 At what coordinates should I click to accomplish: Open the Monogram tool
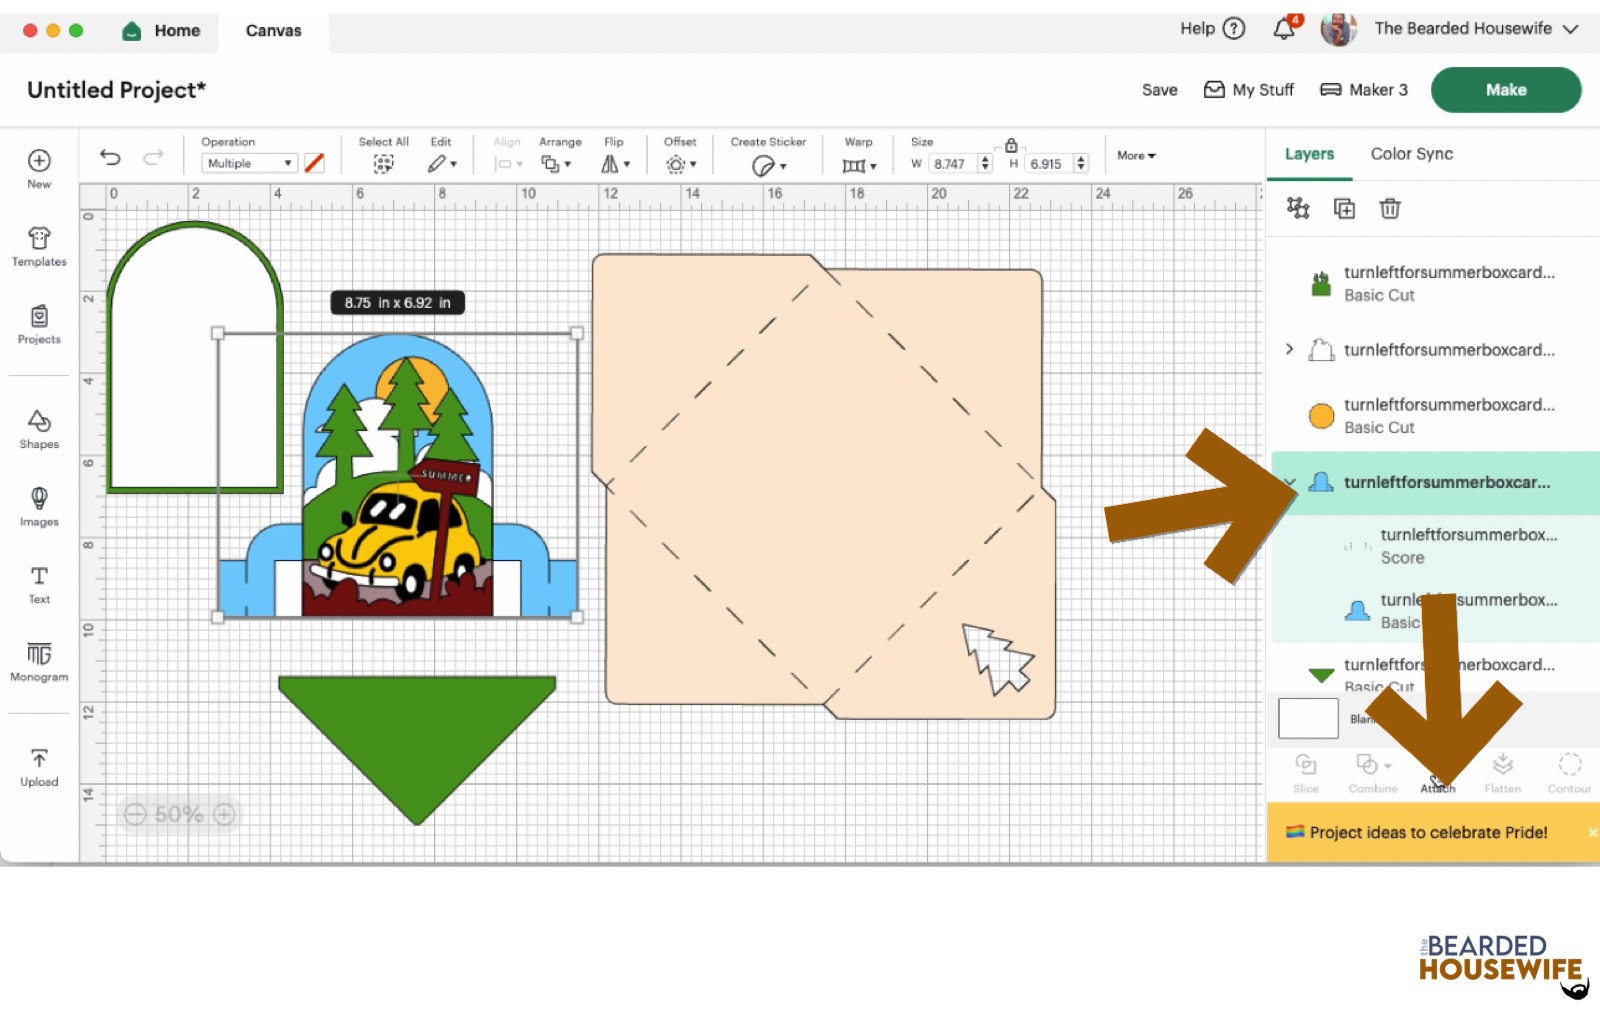pyautogui.click(x=39, y=661)
